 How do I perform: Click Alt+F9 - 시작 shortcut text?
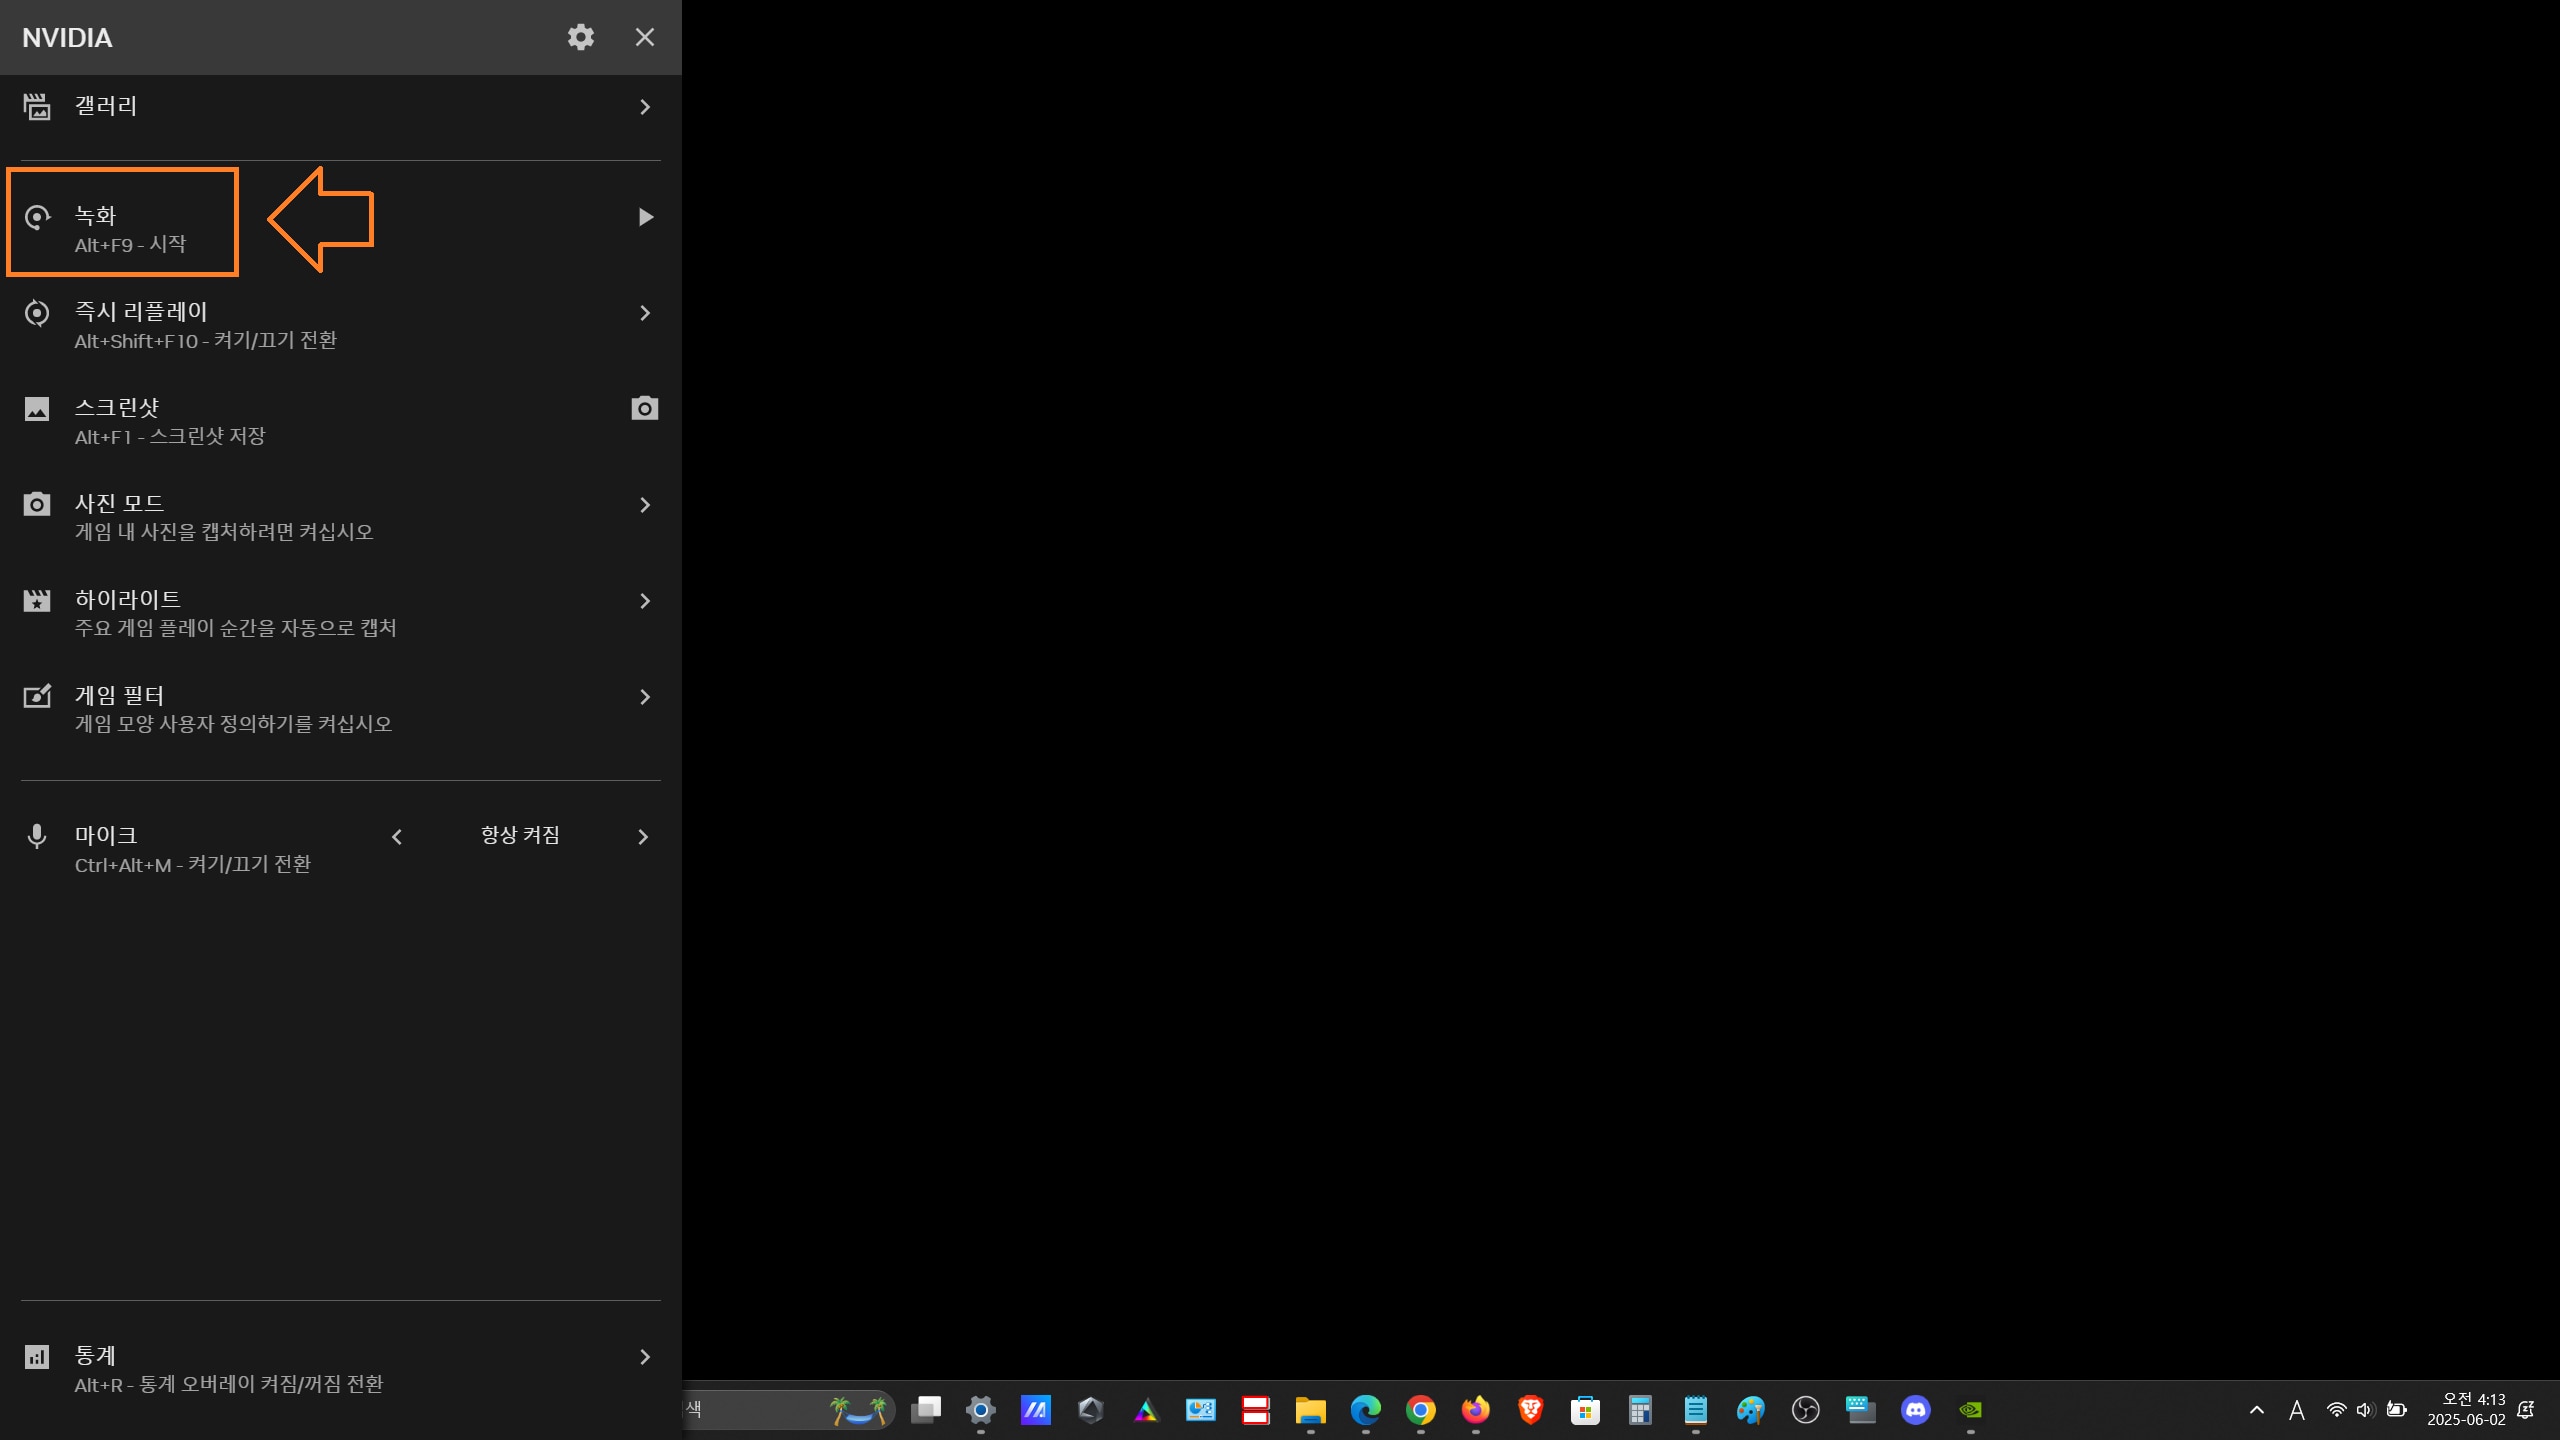coord(130,244)
